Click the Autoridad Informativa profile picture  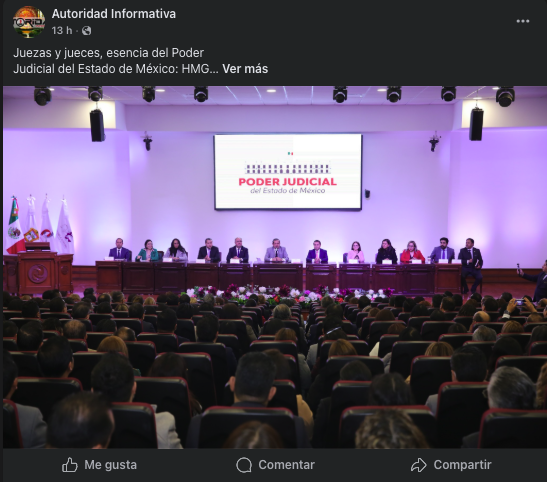[x=29, y=22]
